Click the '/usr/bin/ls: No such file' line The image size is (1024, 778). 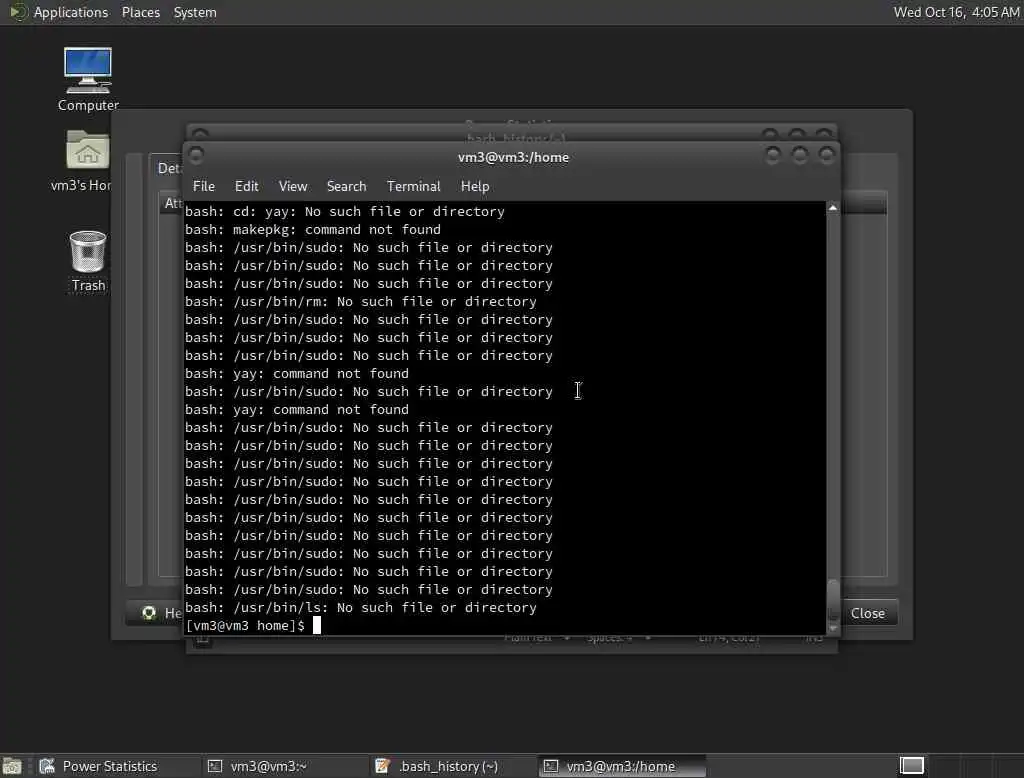coord(360,608)
